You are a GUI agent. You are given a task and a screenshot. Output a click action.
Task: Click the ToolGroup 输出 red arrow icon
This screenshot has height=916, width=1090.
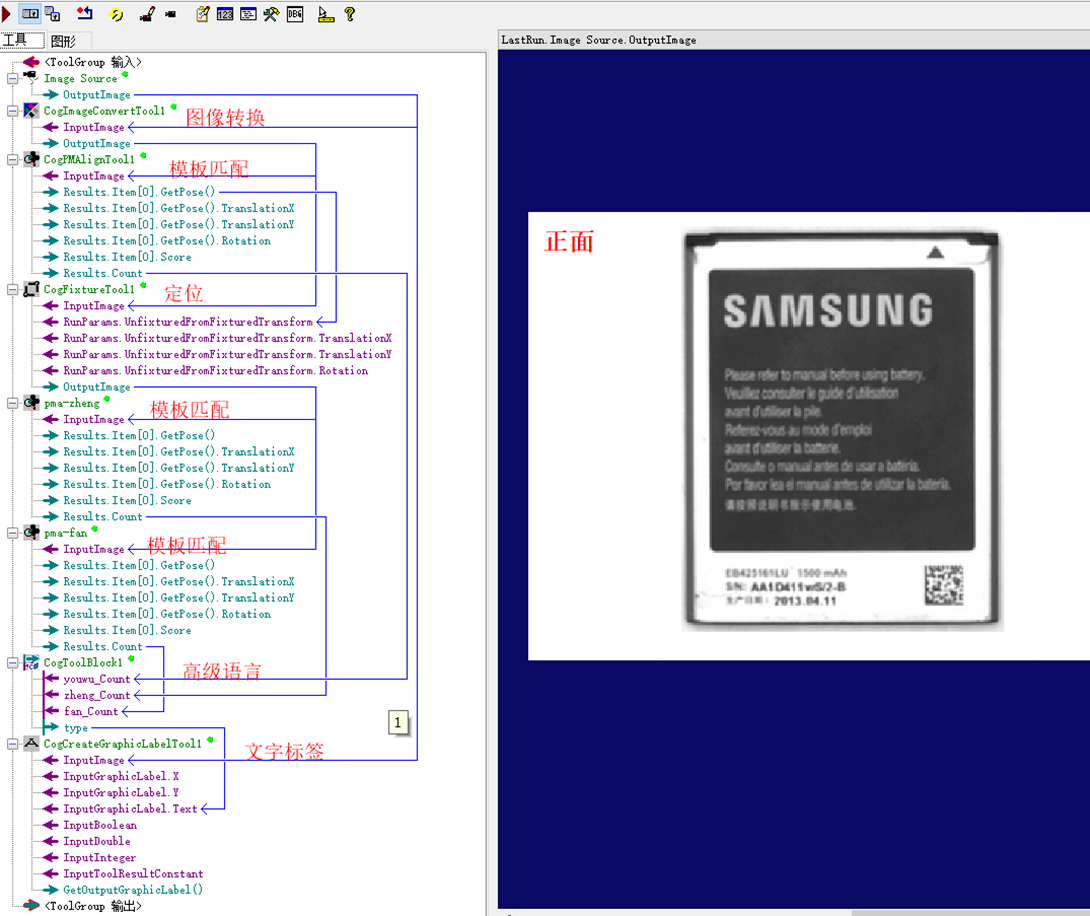tap(31, 906)
